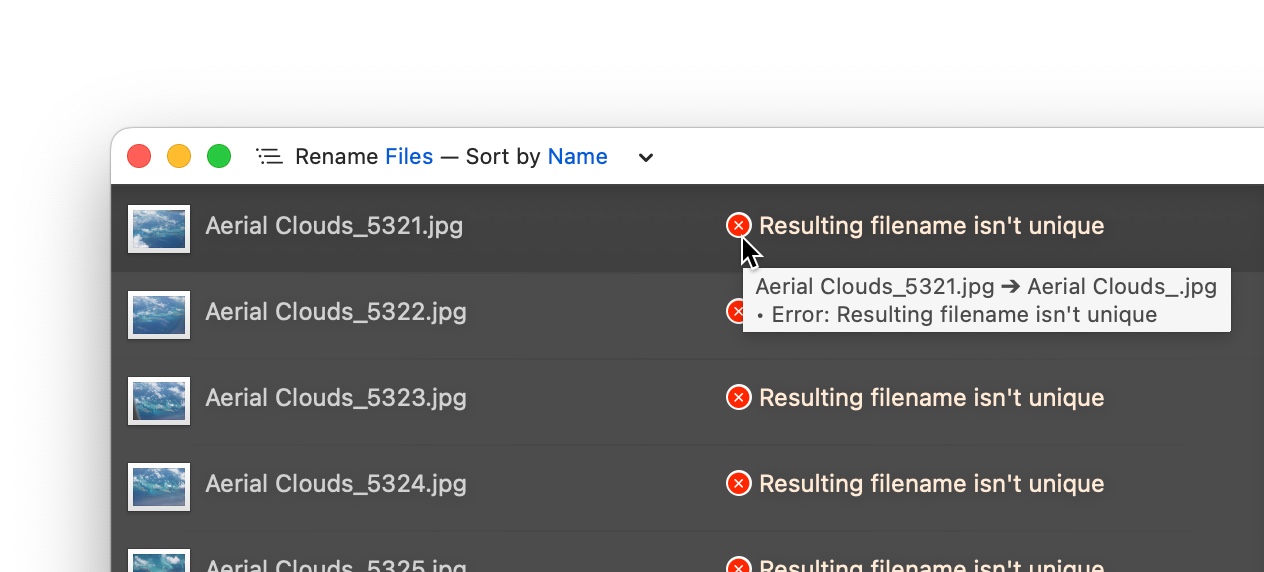Click error message in Aerial Clouds_5324.jpg row
The height and width of the screenshot is (572, 1264).
point(932,483)
